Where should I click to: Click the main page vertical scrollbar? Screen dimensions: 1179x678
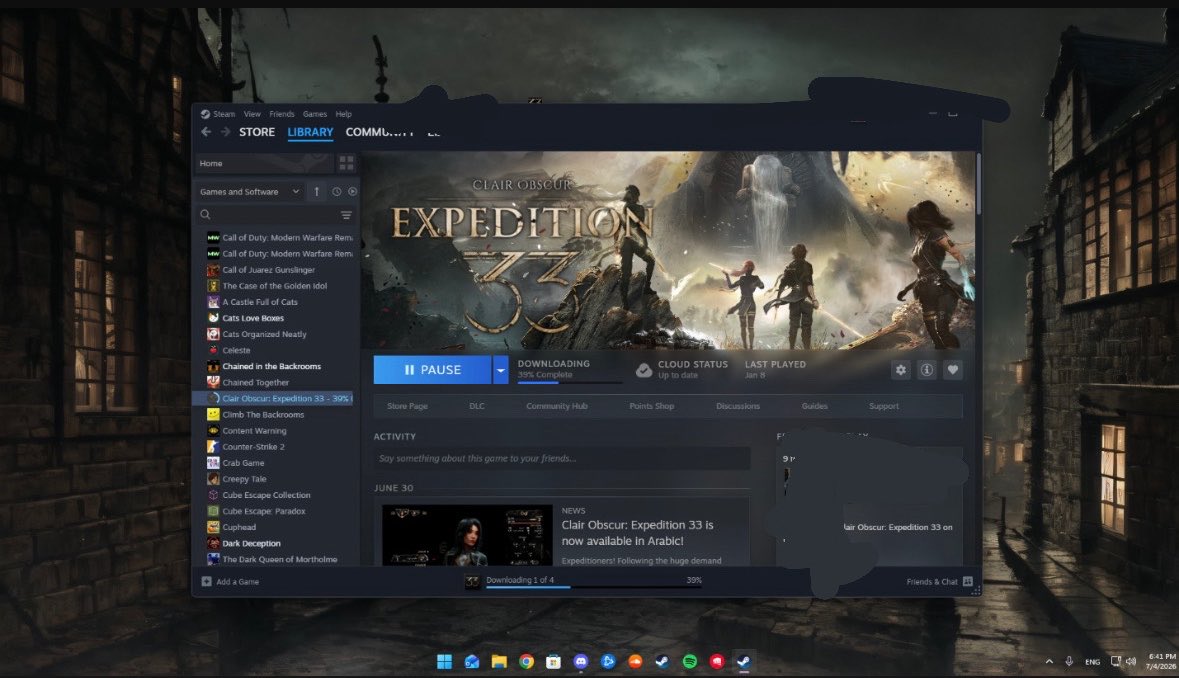coord(977,184)
